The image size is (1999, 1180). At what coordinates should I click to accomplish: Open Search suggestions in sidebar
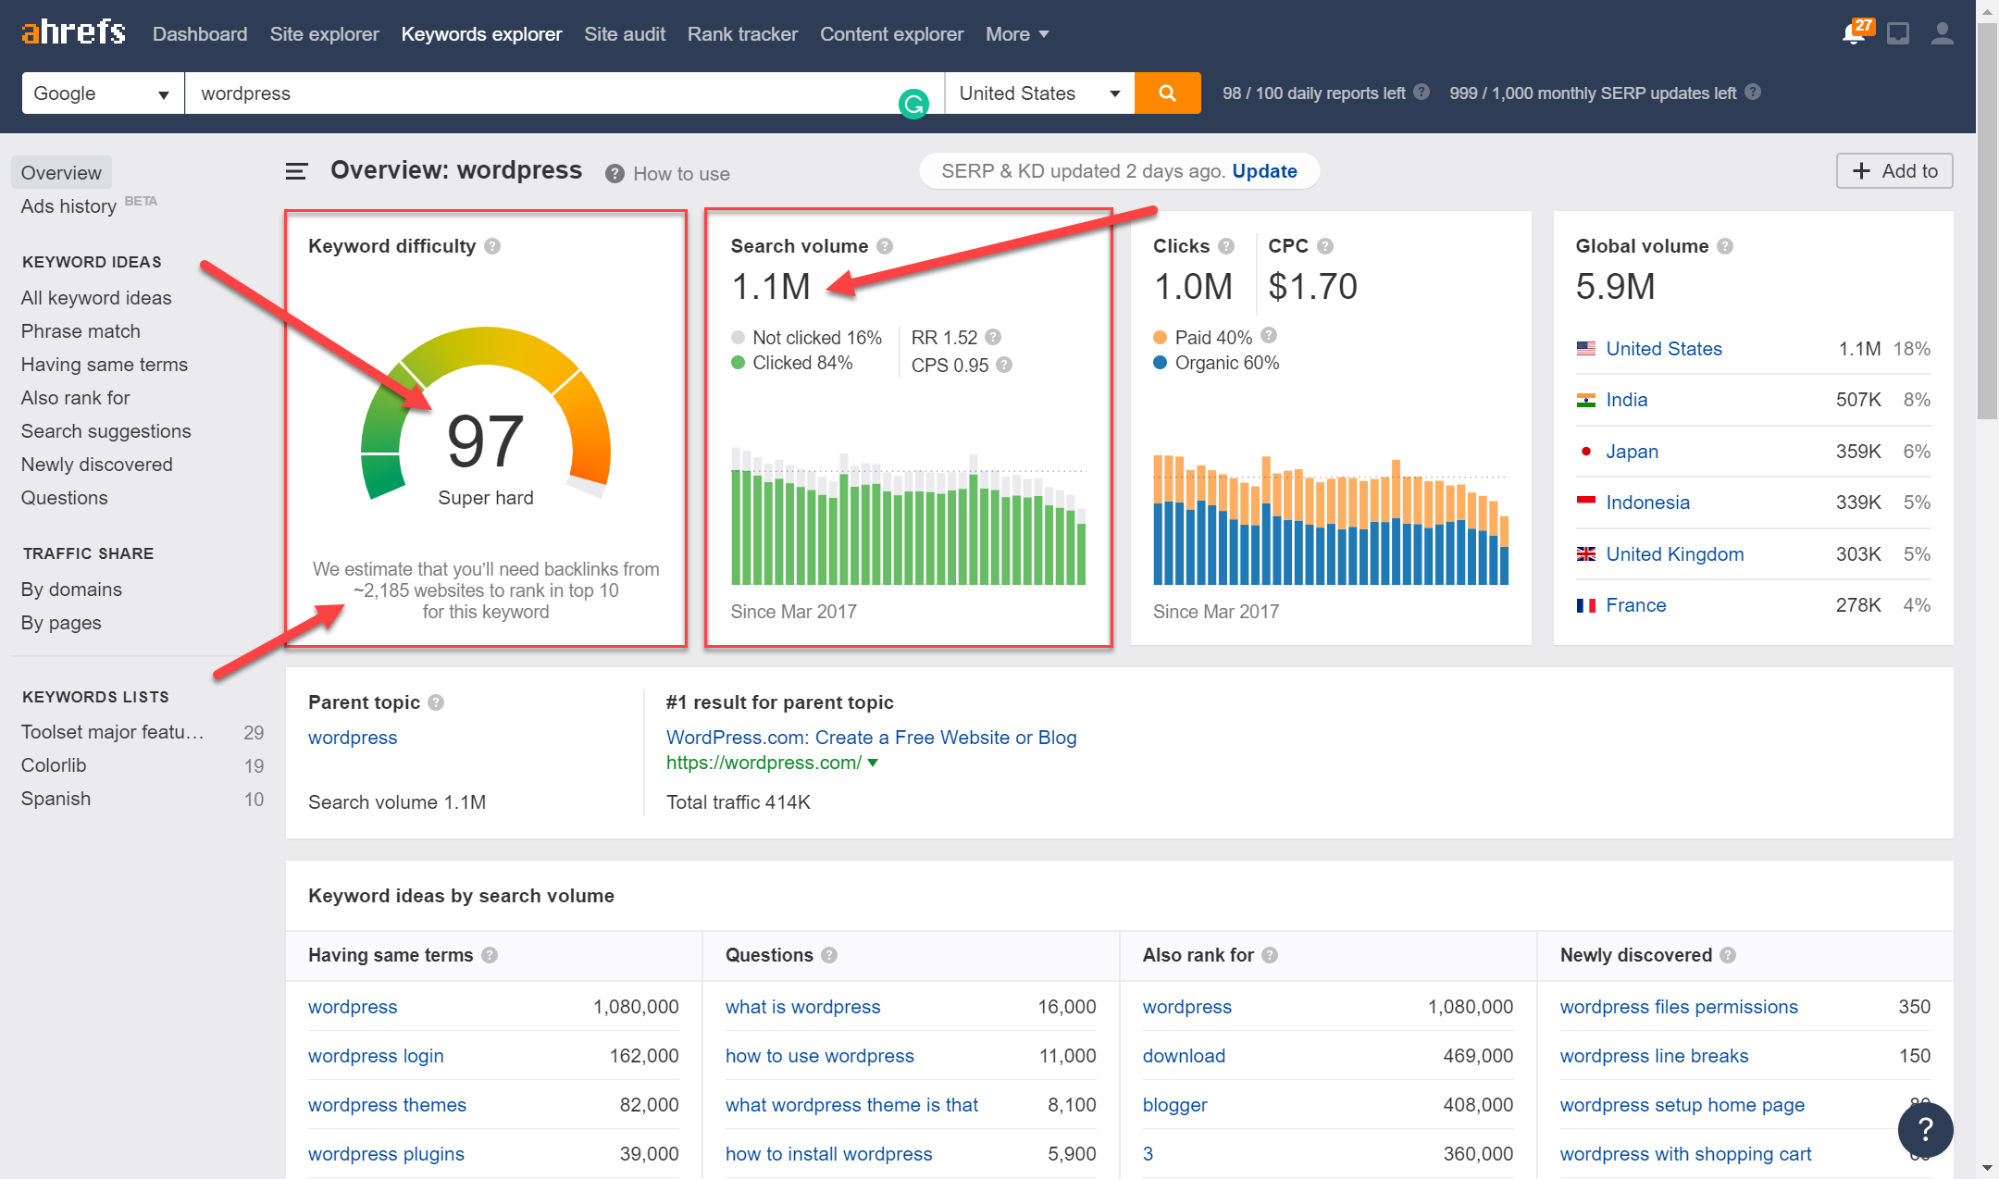coord(105,431)
